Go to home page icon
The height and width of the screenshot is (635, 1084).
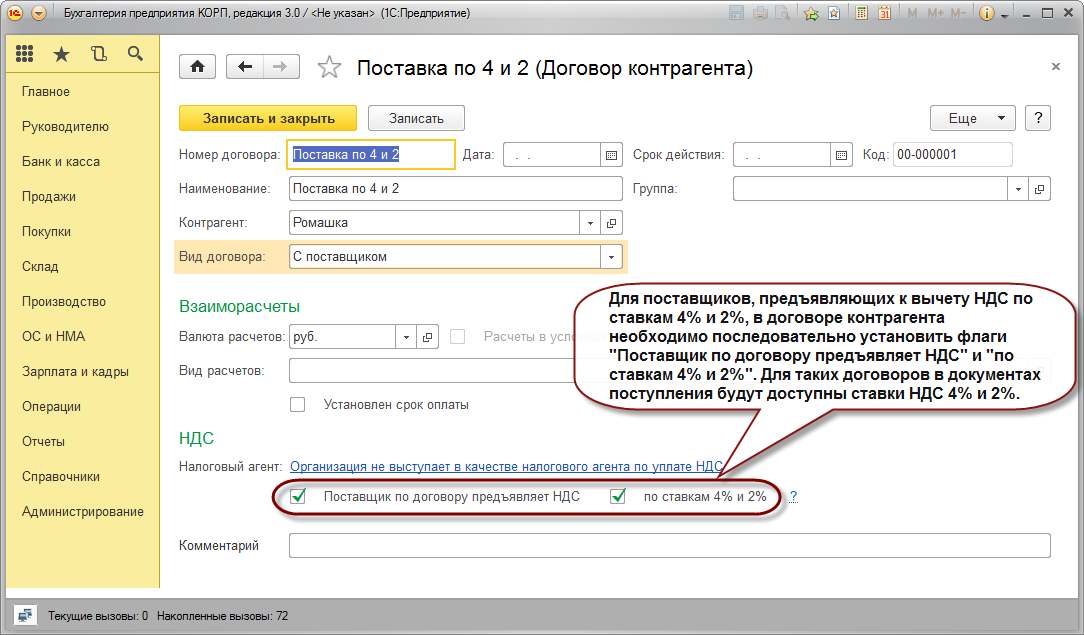point(198,67)
